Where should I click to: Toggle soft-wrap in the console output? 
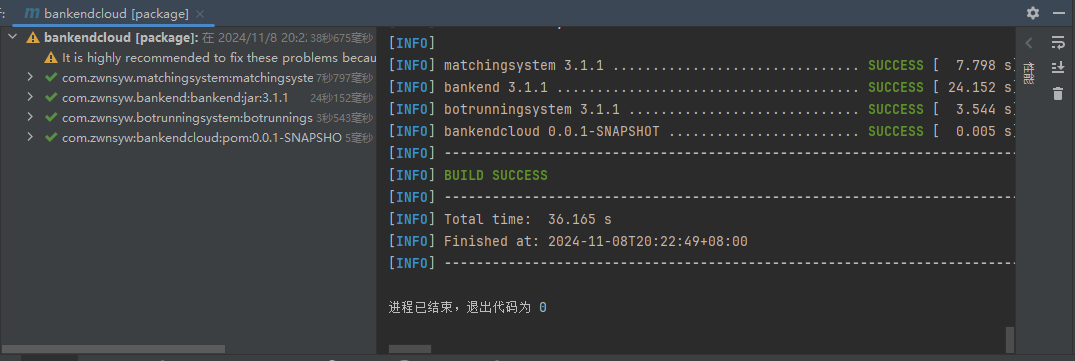pos(1058,43)
